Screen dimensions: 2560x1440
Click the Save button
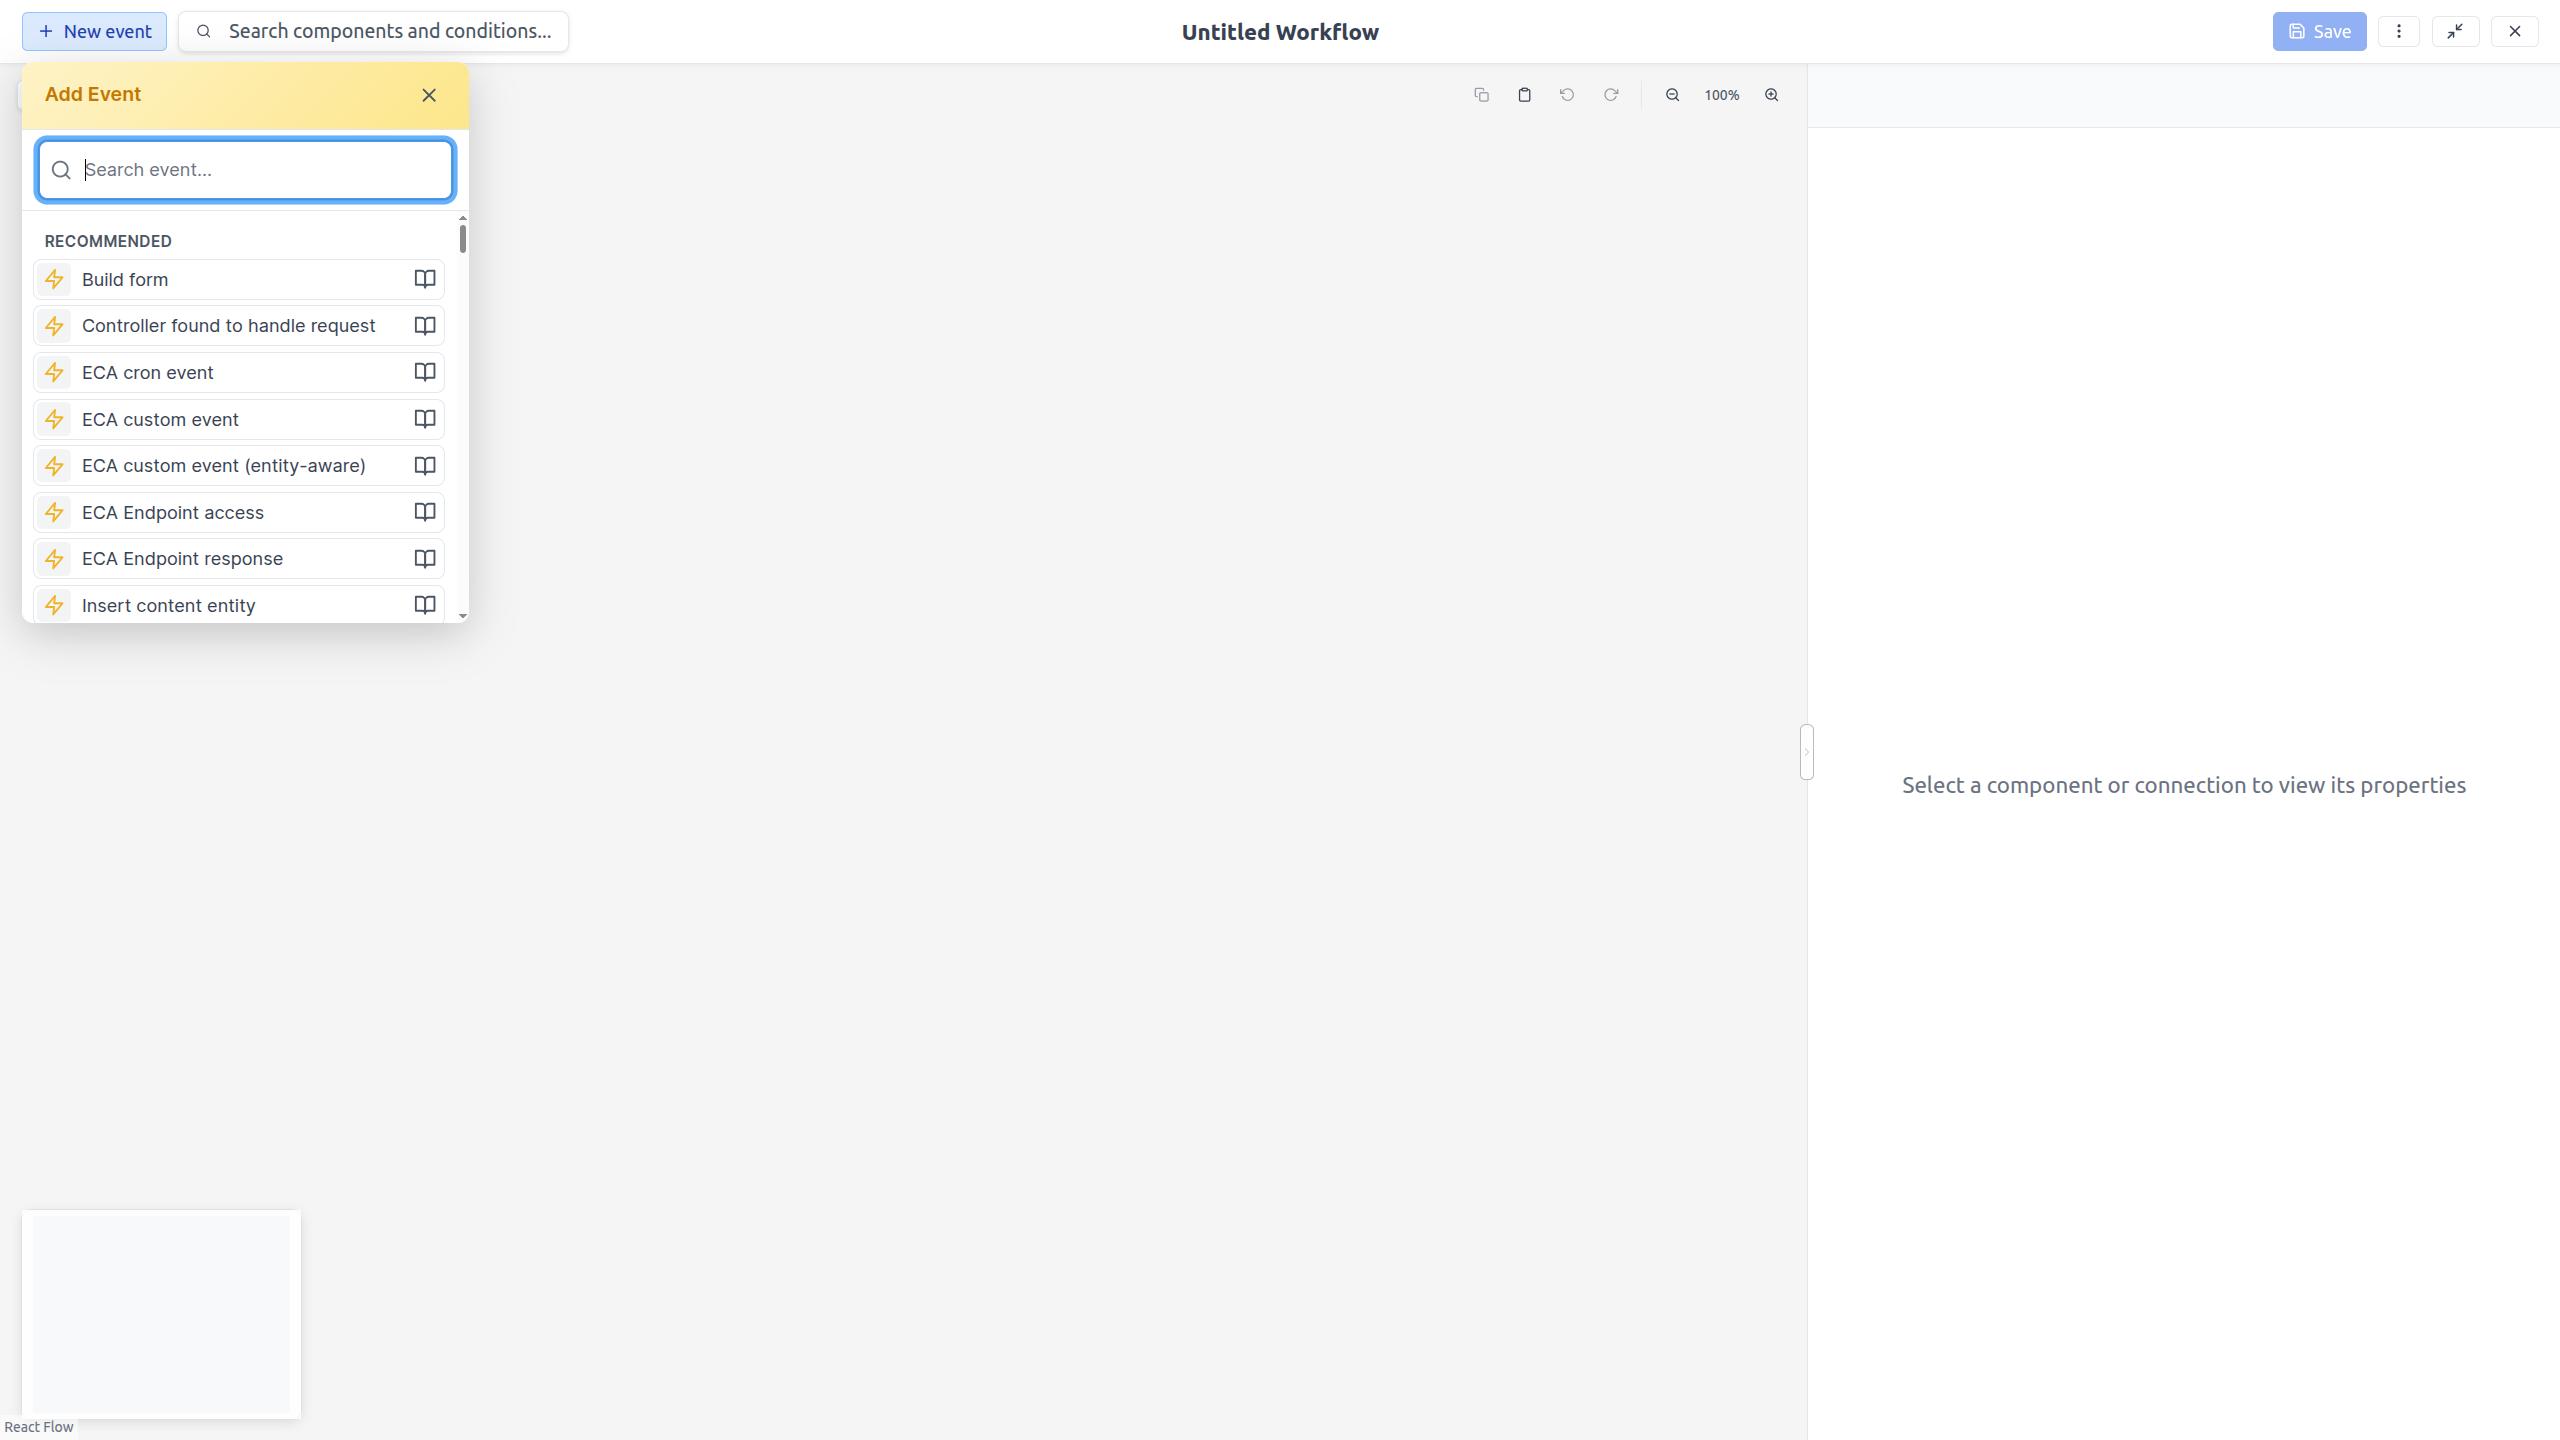(2318, 31)
